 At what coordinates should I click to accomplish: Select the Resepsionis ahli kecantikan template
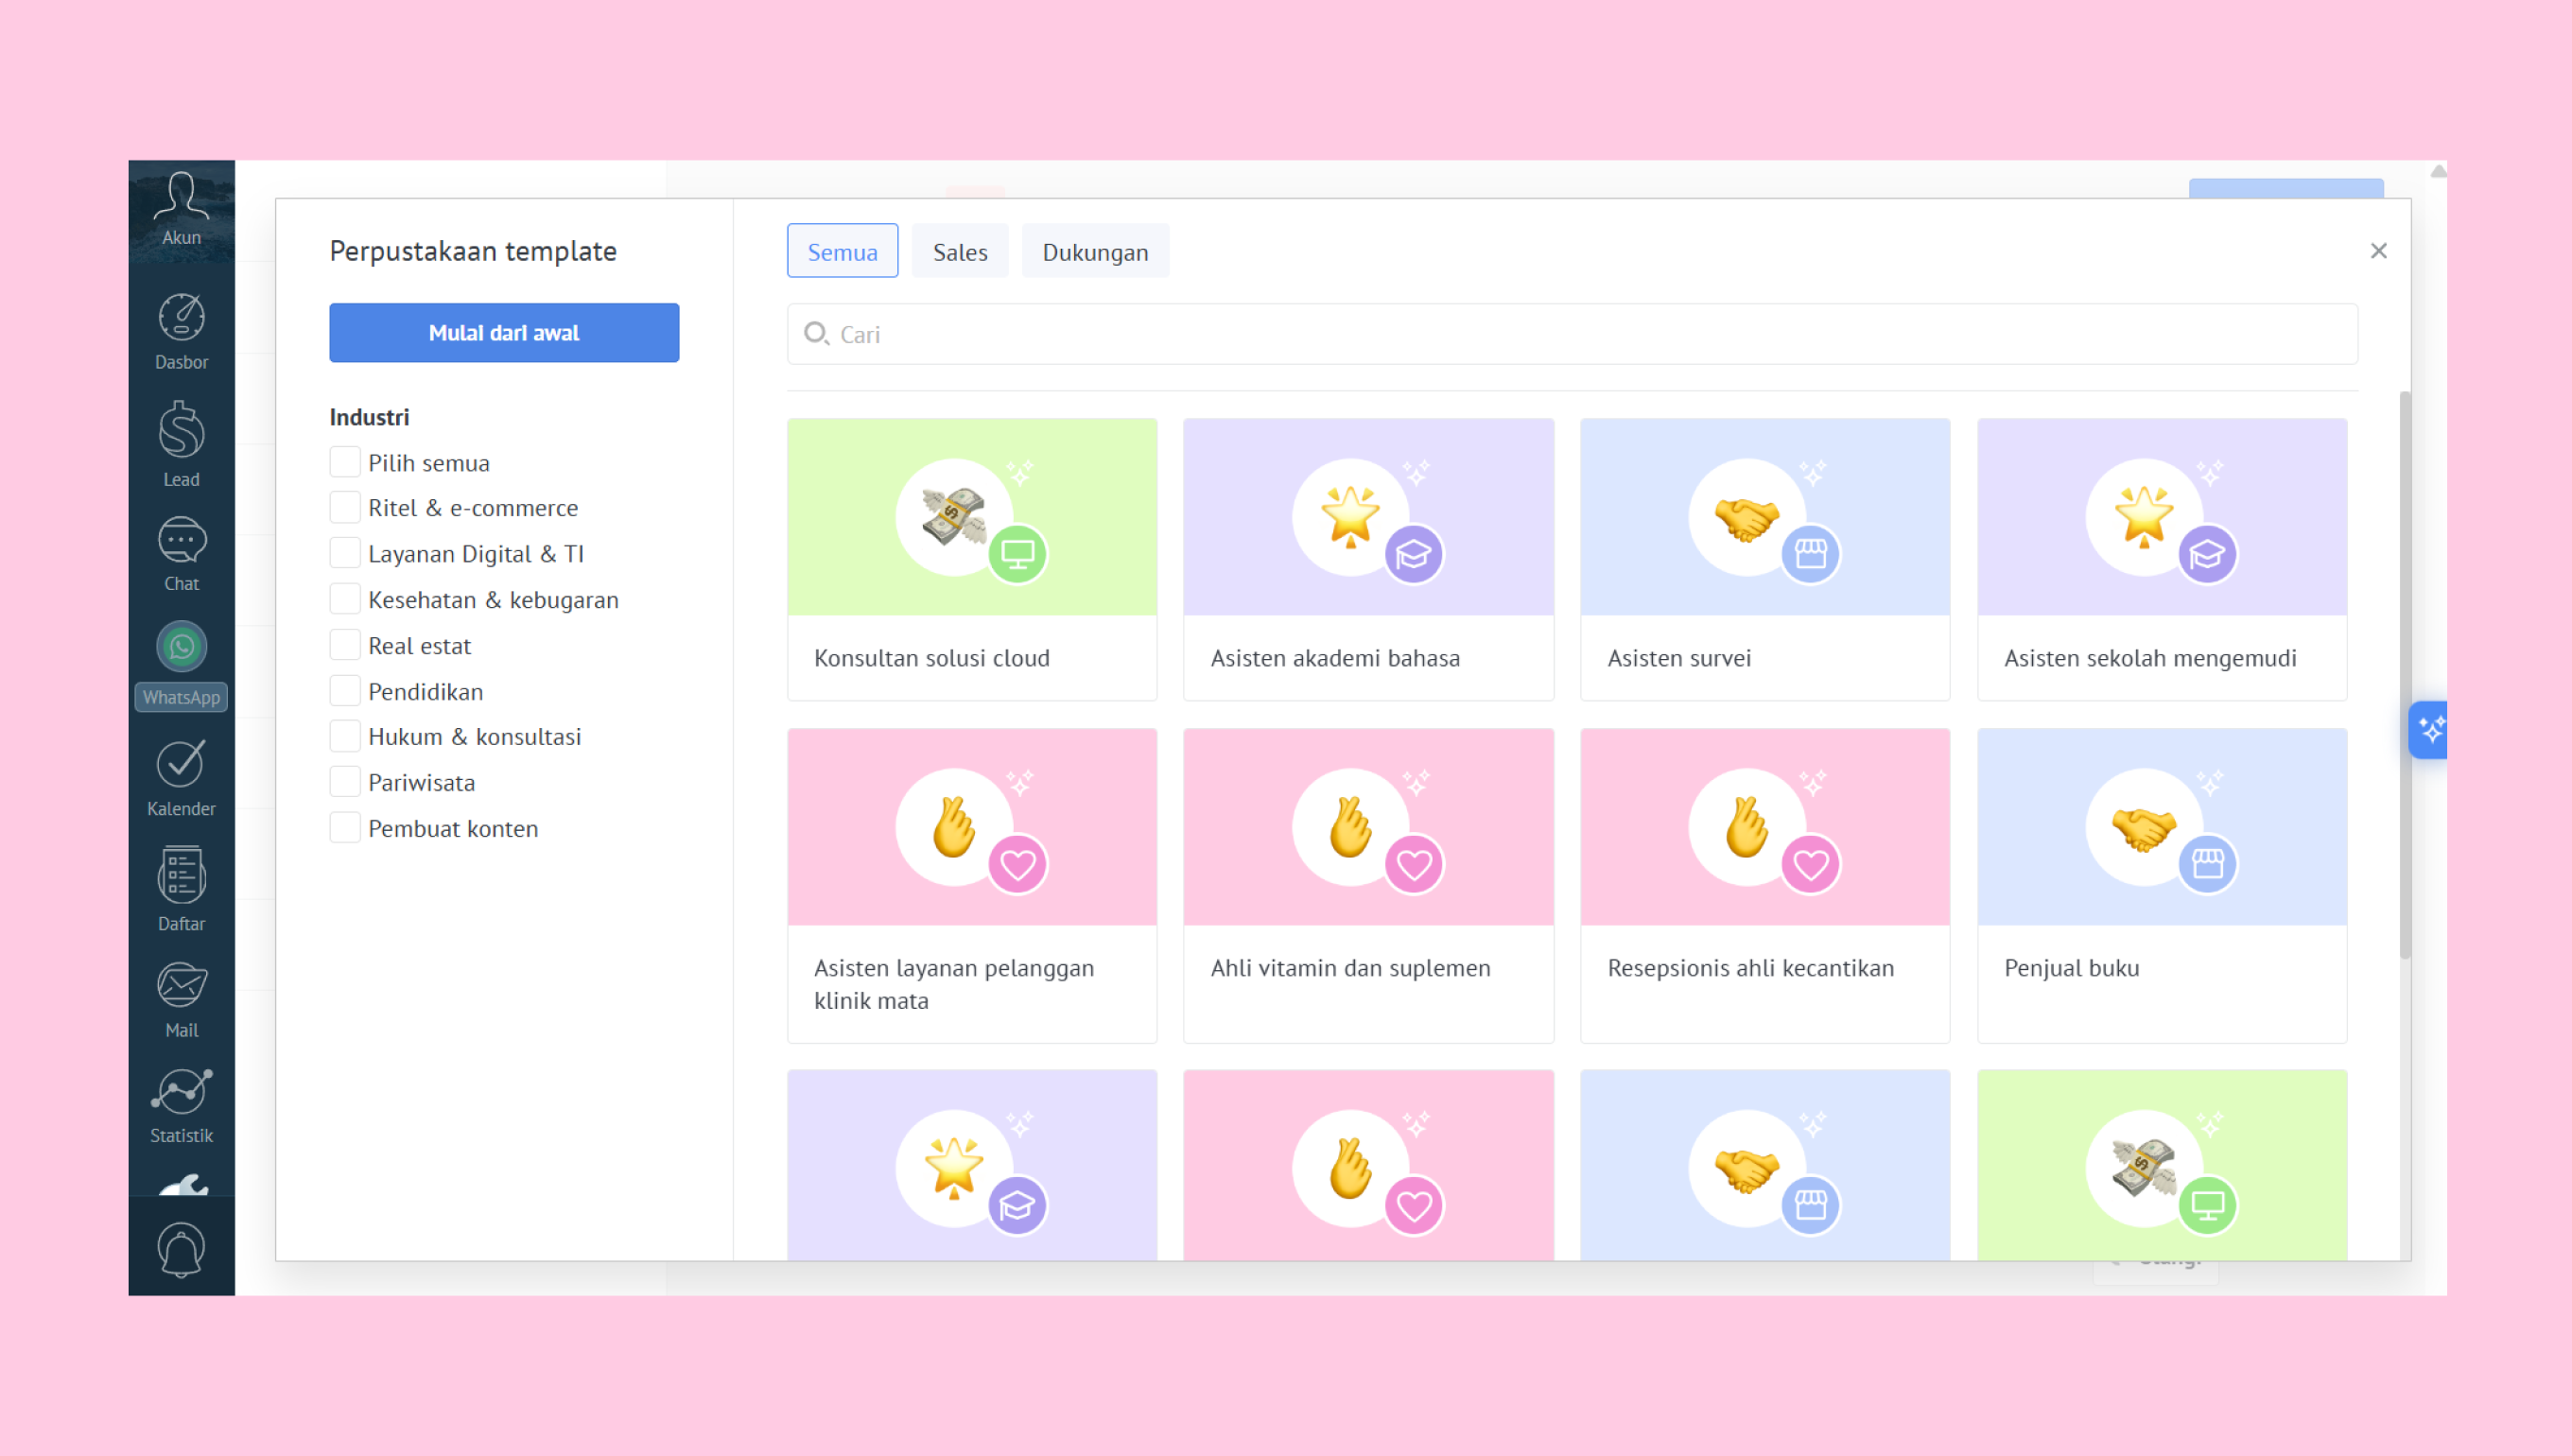click(1765, 886)
